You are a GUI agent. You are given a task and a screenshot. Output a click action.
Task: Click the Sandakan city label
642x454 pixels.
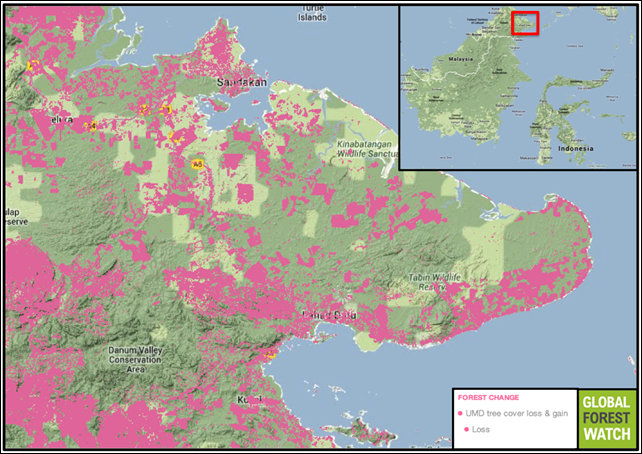coord(242,82)
